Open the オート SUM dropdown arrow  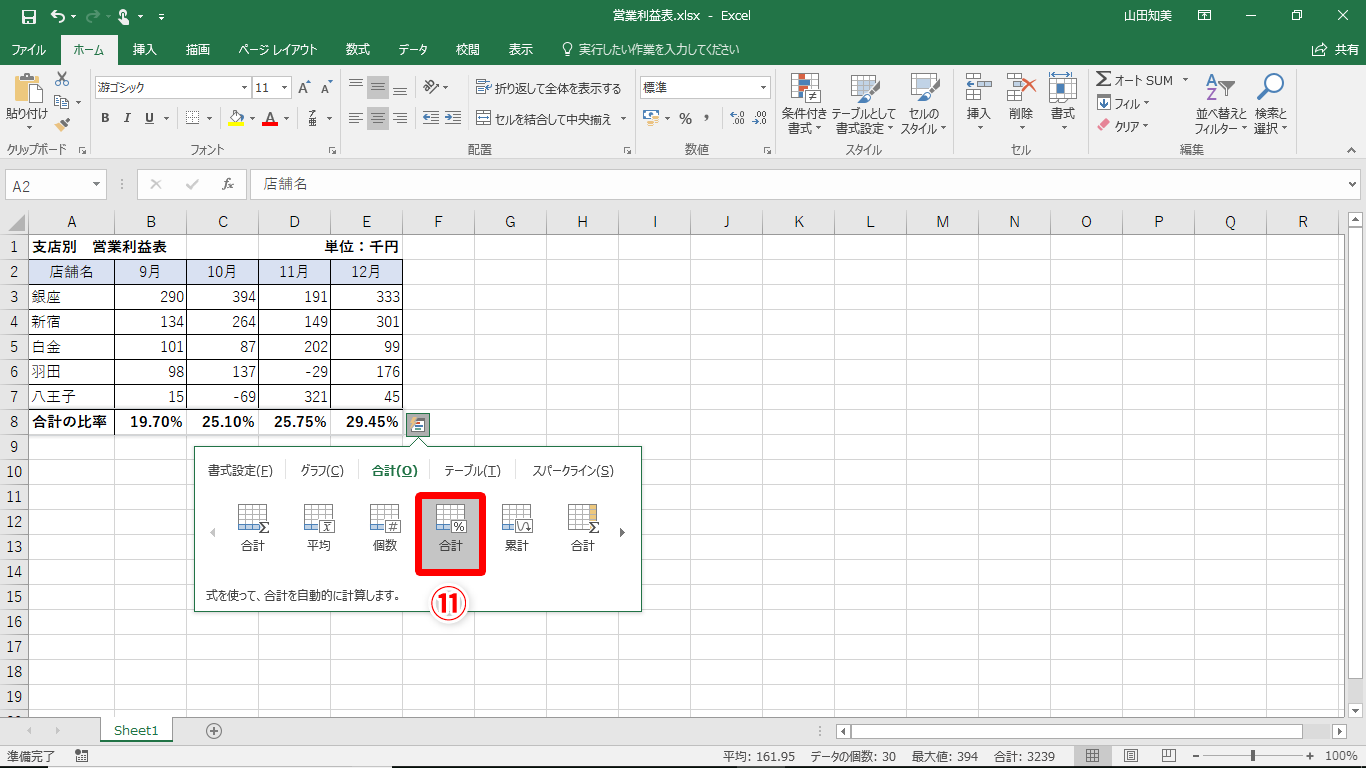click(1185, 80)
